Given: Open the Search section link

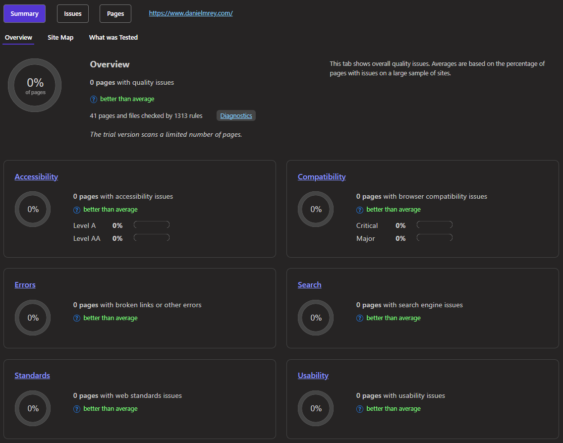Looking at the screenshot, I should coord(309,285).
